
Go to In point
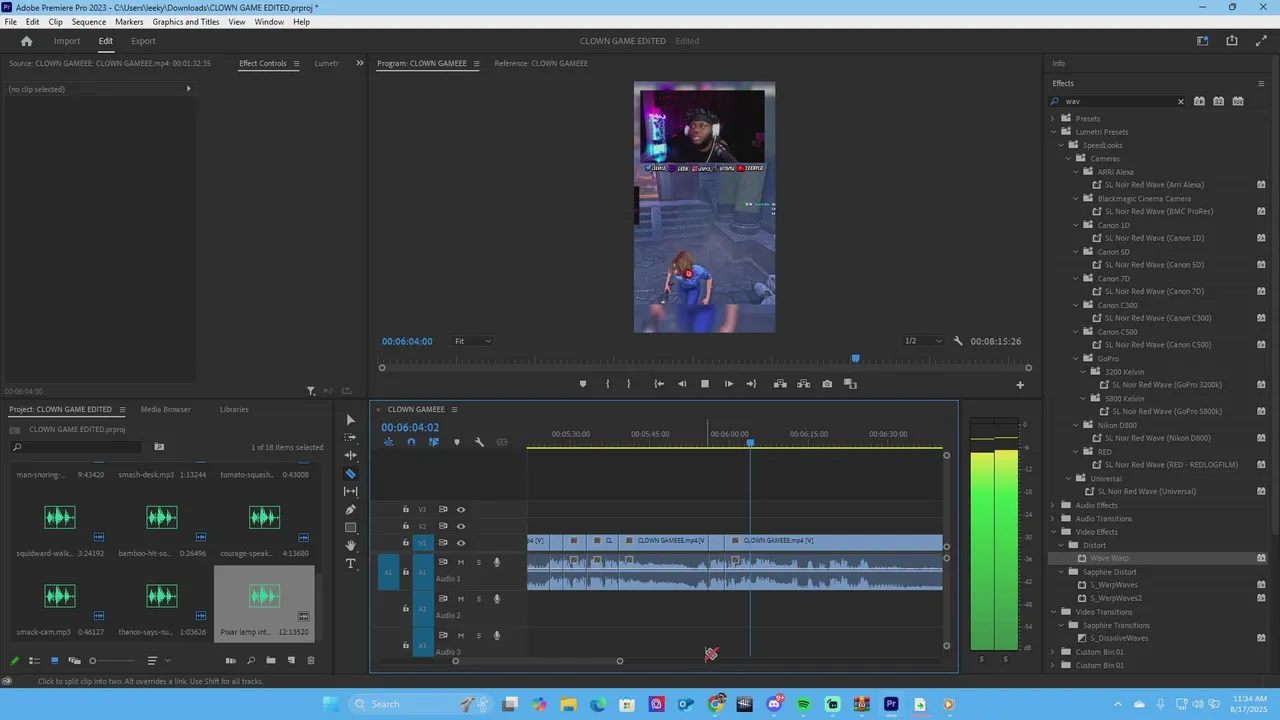click(x=659, y=384)
